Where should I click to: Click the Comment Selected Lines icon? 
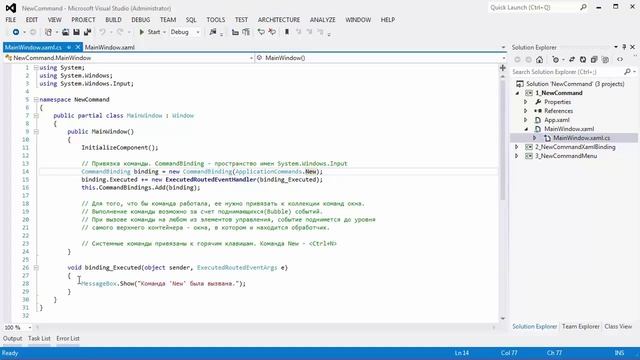[261, 32]
